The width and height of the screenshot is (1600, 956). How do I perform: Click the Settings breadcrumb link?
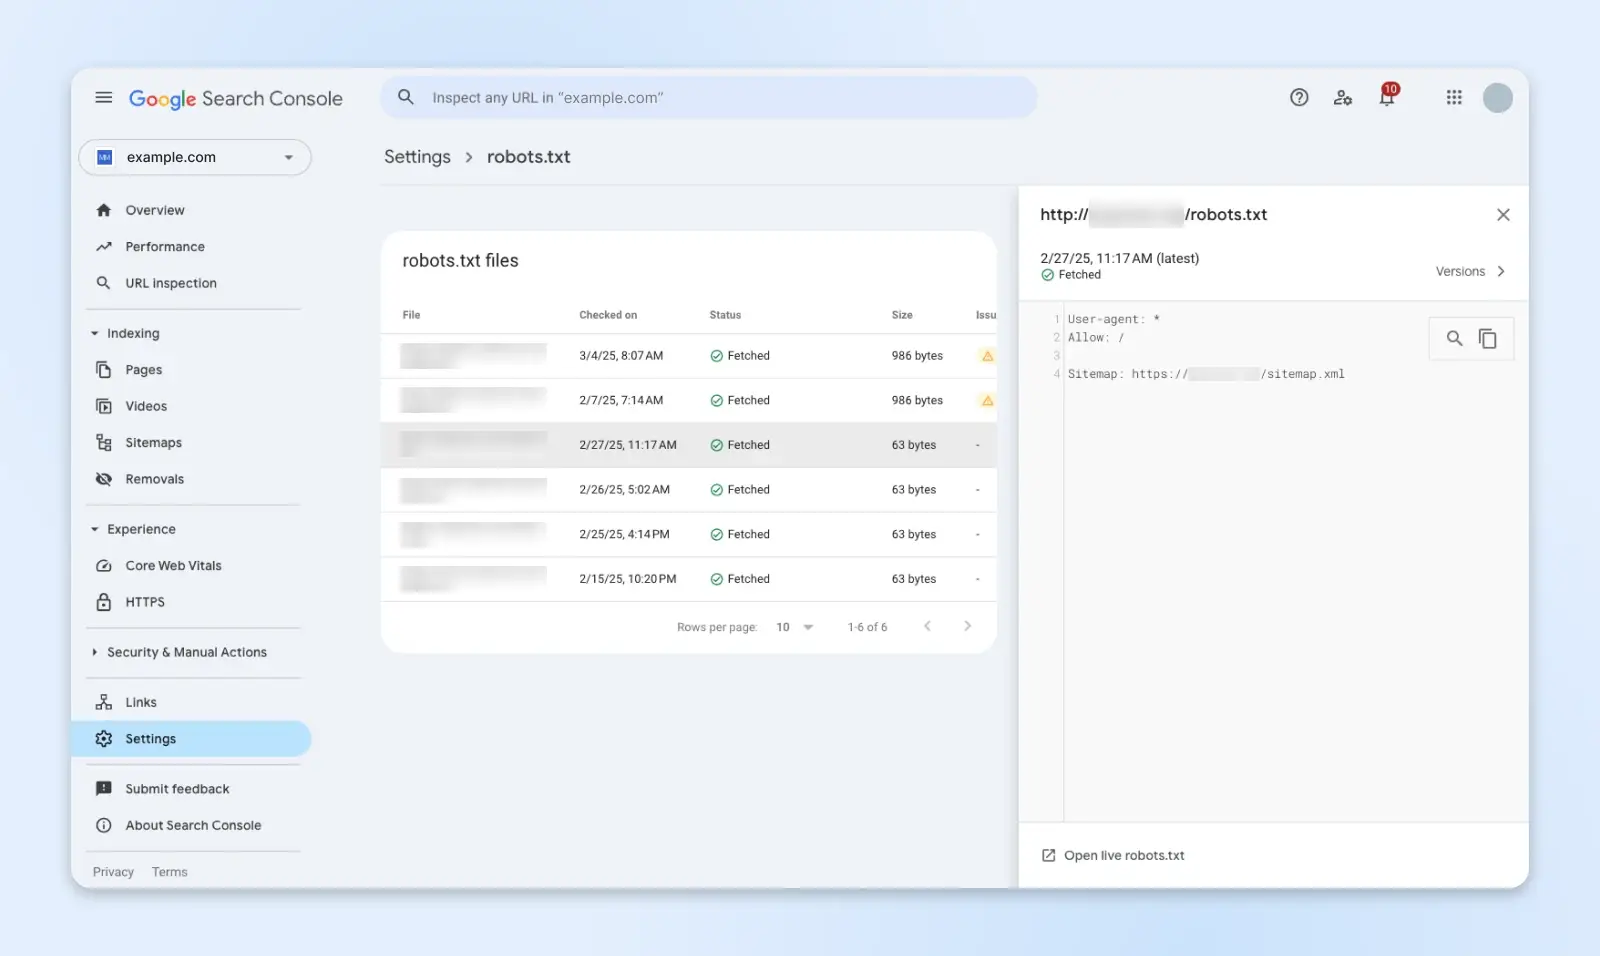click(417, 157)
